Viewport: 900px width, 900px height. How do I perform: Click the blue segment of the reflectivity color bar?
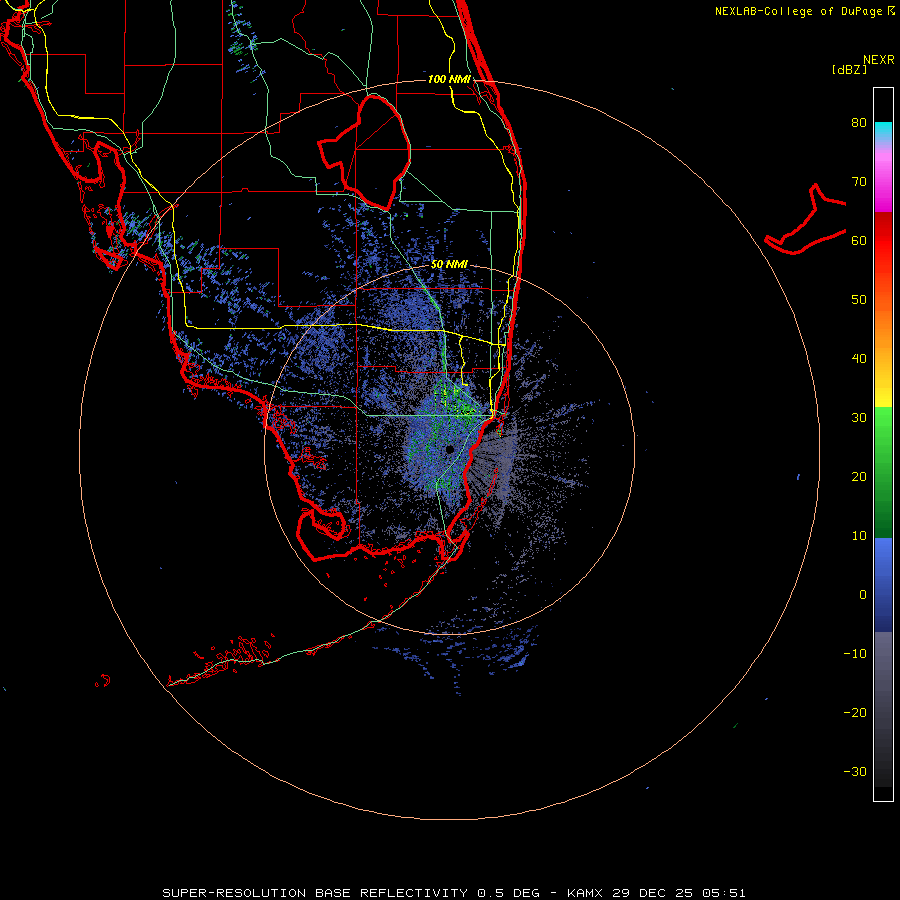click(x=883, y=584)
